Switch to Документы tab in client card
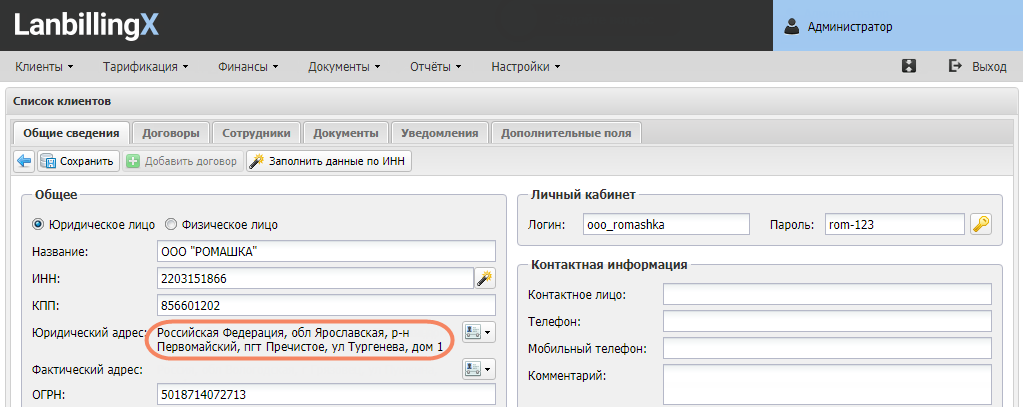The image size is (1023, 407). click(x=346, y=133)
